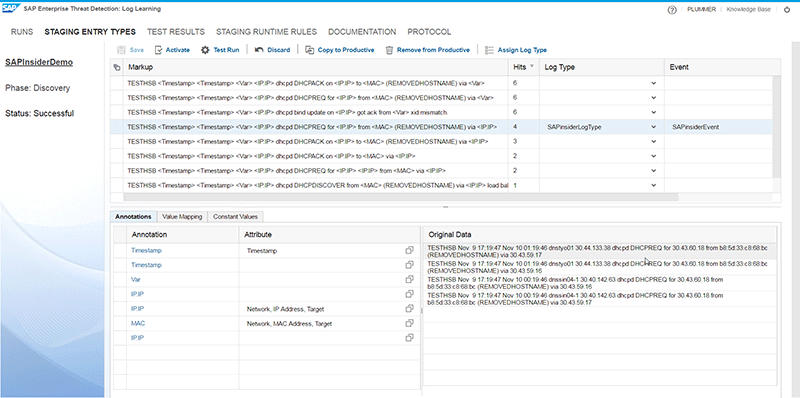Click the Discard button
The height and width of the screenshot is (398, 800).
click(x=272, y=50)
